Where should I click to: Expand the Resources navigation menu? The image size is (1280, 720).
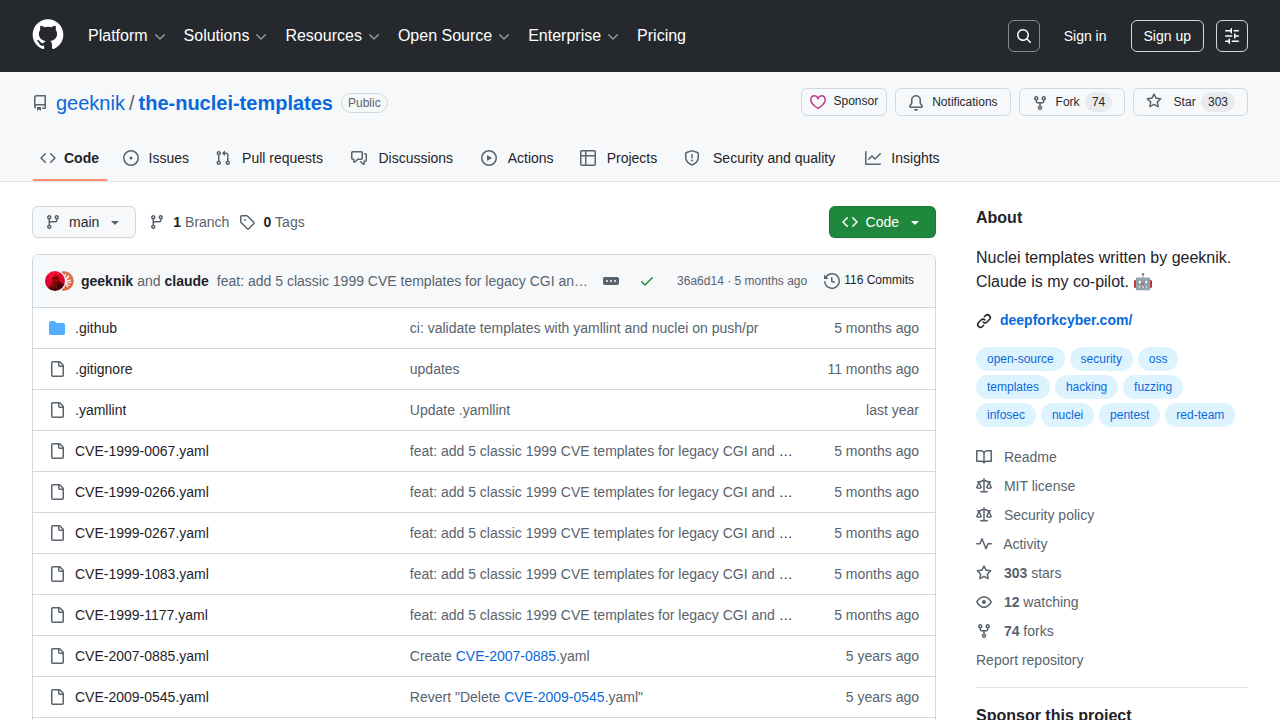[x=332, y=36]
